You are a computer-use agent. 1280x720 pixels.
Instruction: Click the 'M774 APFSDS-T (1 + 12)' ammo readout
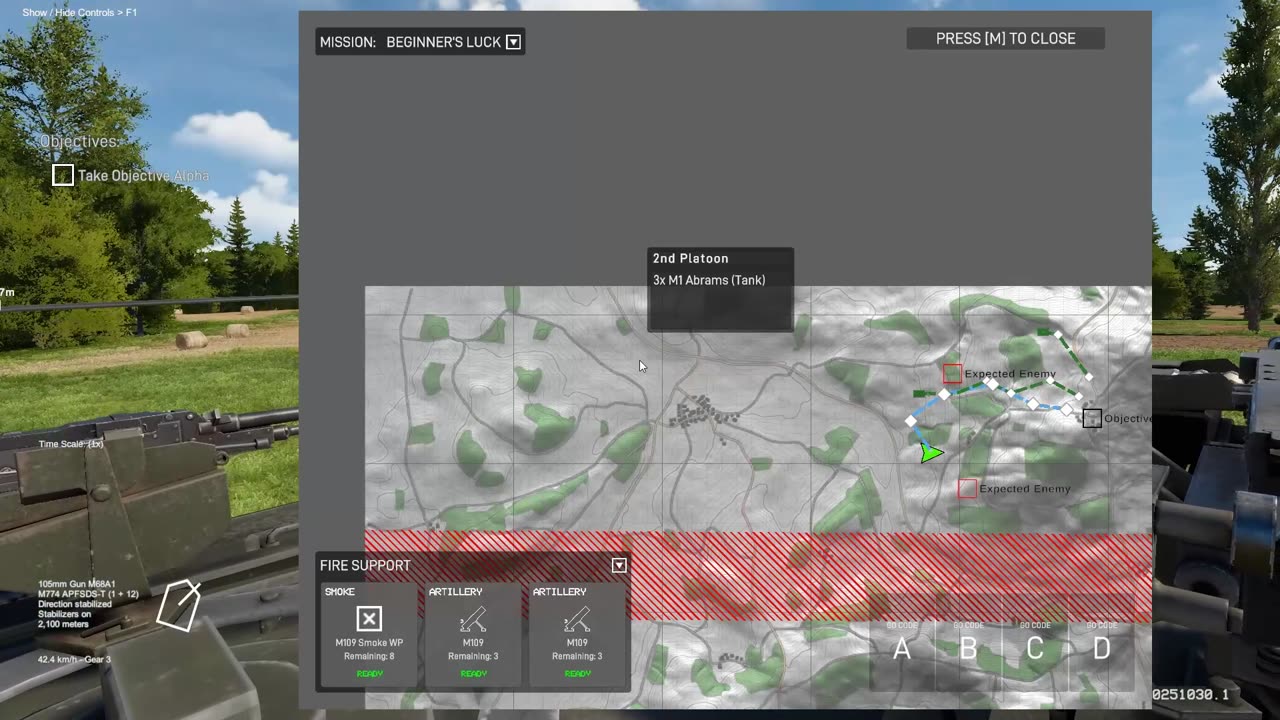tap(88, 594)
